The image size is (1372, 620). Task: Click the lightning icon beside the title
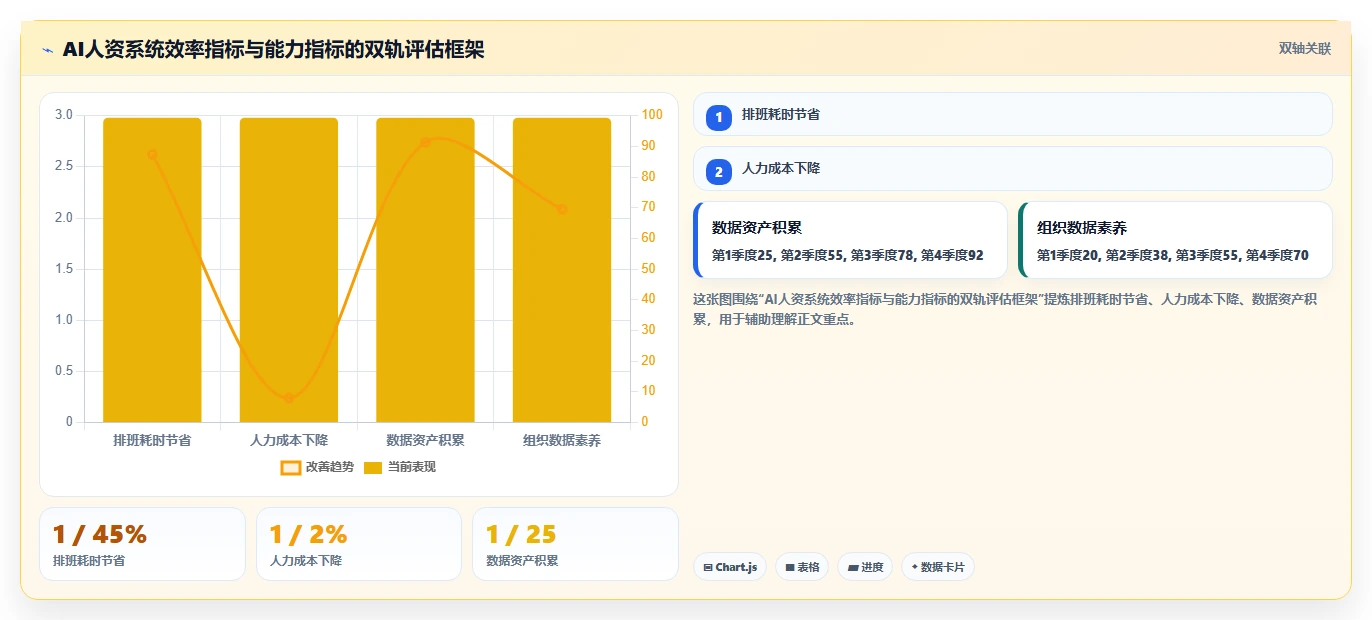coord(48,50)
